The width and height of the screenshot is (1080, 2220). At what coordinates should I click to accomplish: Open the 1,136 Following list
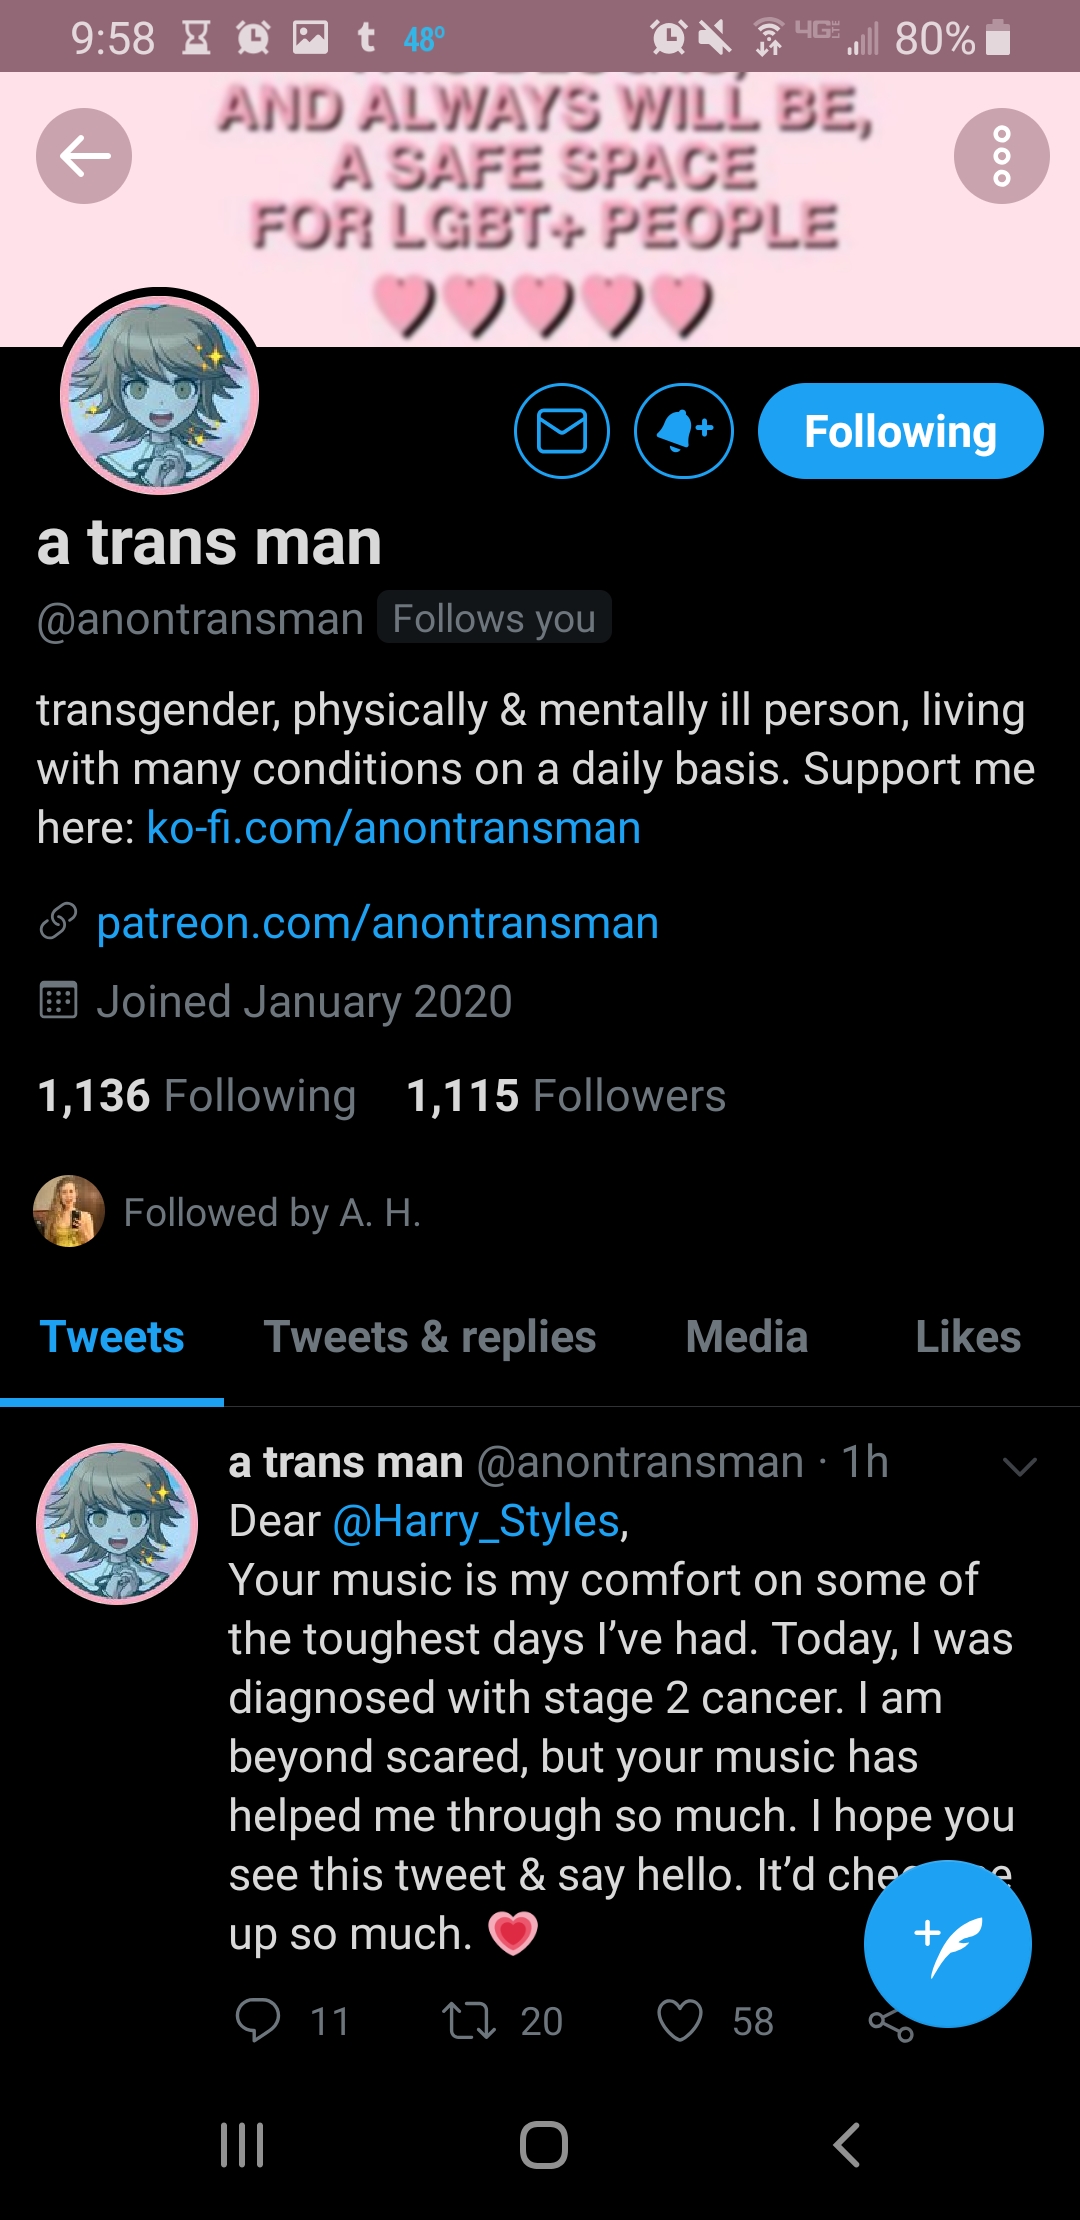[196, 1095]
